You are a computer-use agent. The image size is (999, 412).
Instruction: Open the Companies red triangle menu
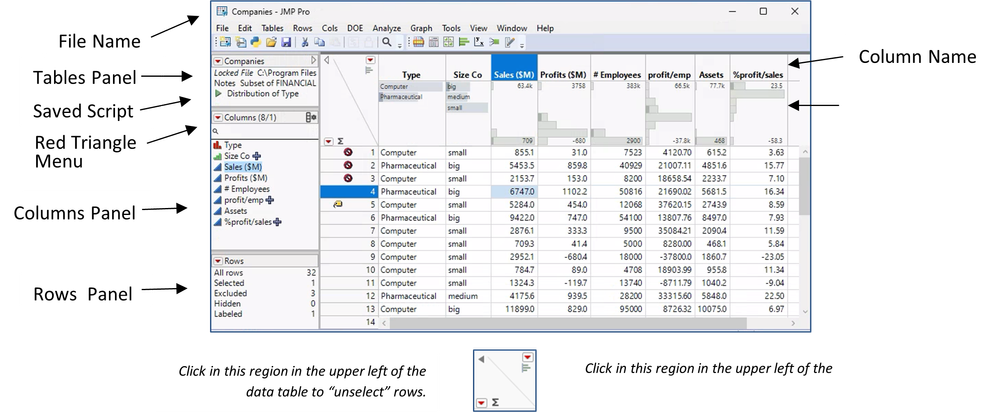(x=218, y=61)
